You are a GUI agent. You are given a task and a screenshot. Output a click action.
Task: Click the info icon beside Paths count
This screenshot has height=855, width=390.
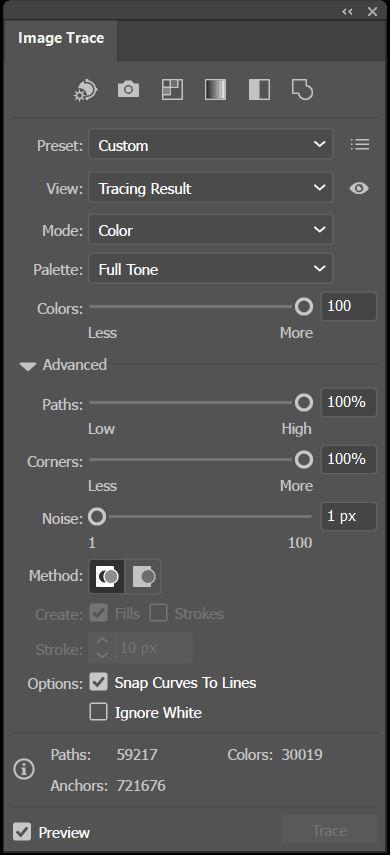pos(24,770)
